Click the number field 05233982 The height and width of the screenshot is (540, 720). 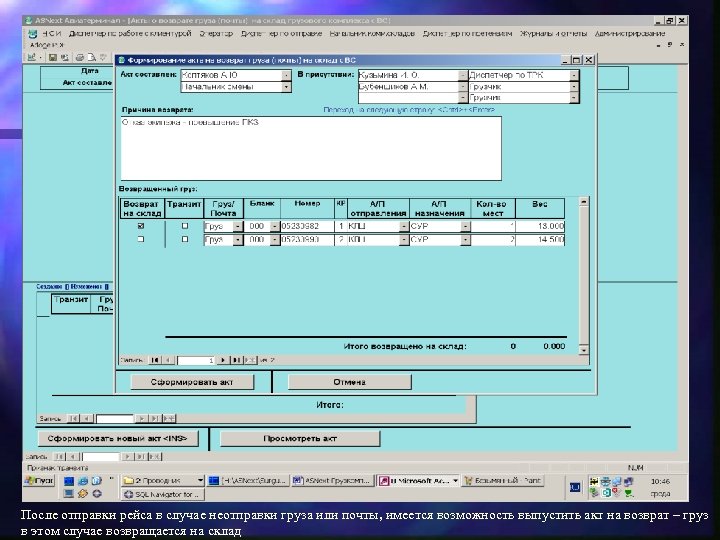(307, 226)
